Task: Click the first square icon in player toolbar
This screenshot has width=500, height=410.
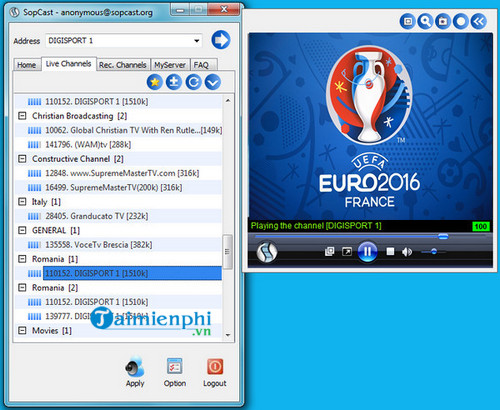Action: tap(408, 21)
